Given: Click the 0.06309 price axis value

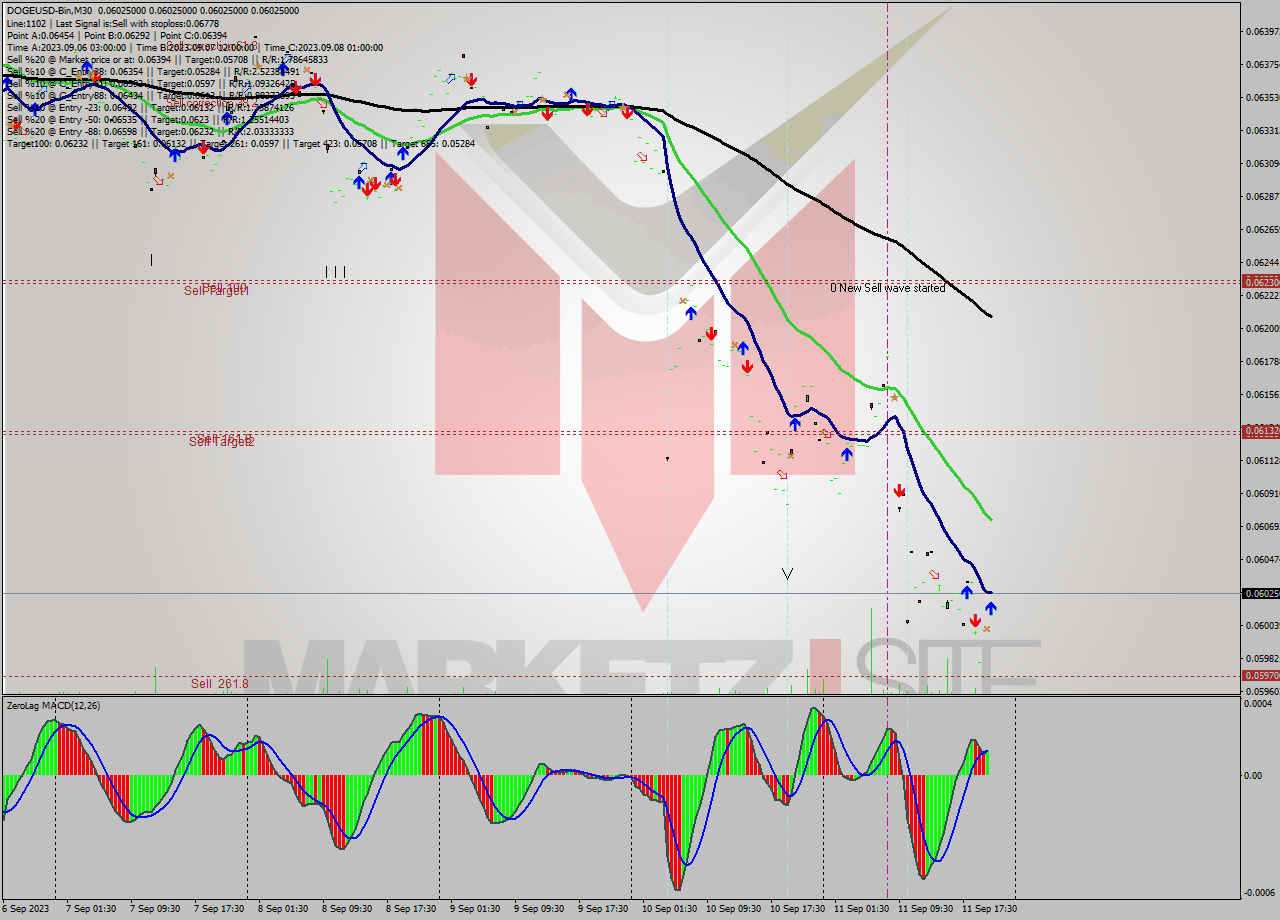Looking at the screenshot, I should tap(1262, 163).
